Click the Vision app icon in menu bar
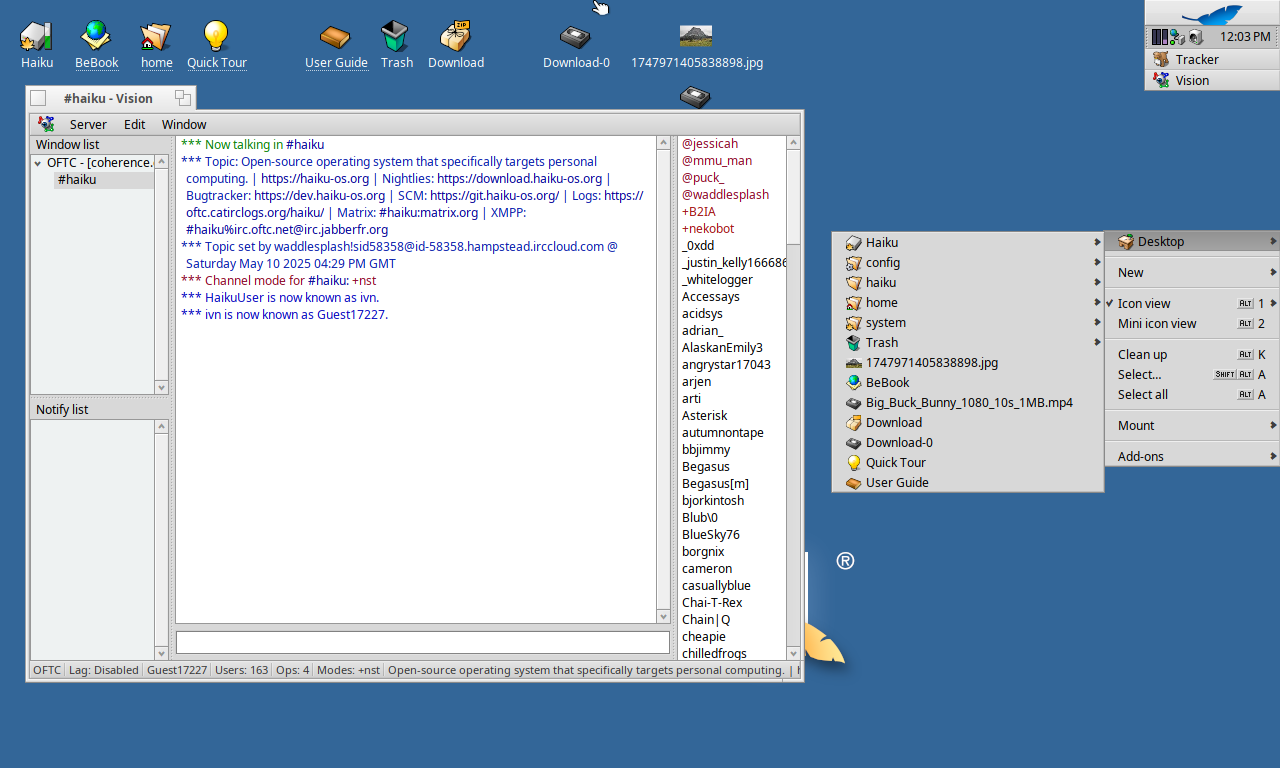The image size is (1280, 768). pos(46,124)
